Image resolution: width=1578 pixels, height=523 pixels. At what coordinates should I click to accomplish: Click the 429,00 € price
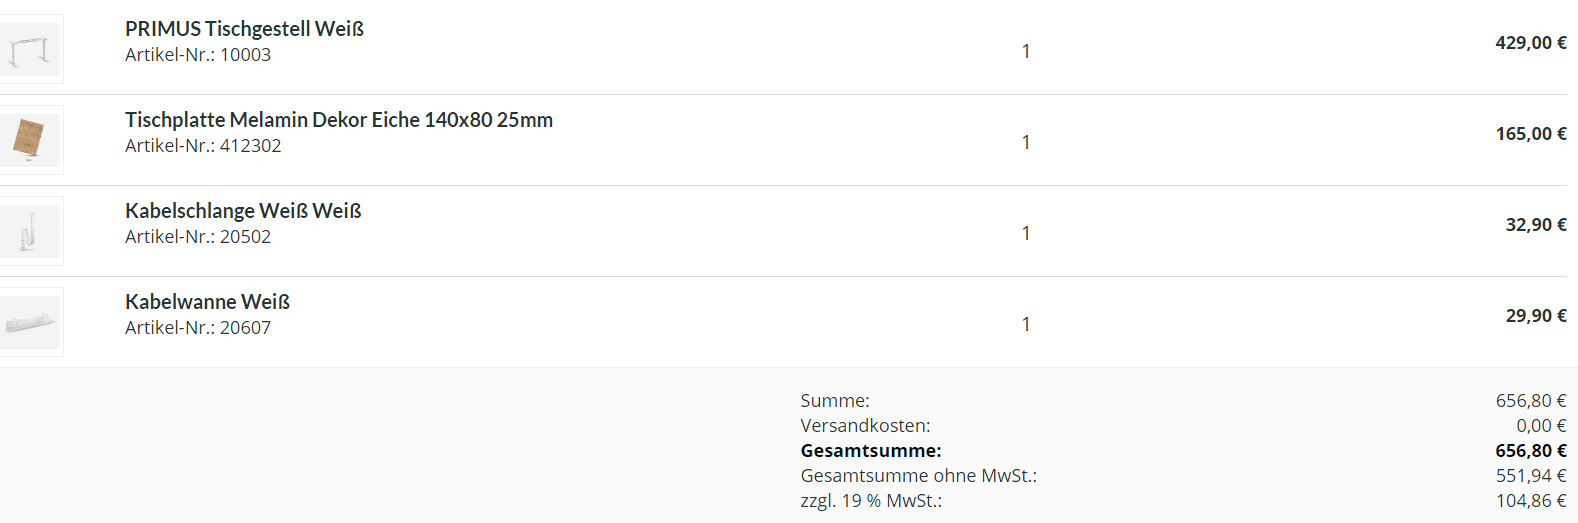pos(1531,43)
